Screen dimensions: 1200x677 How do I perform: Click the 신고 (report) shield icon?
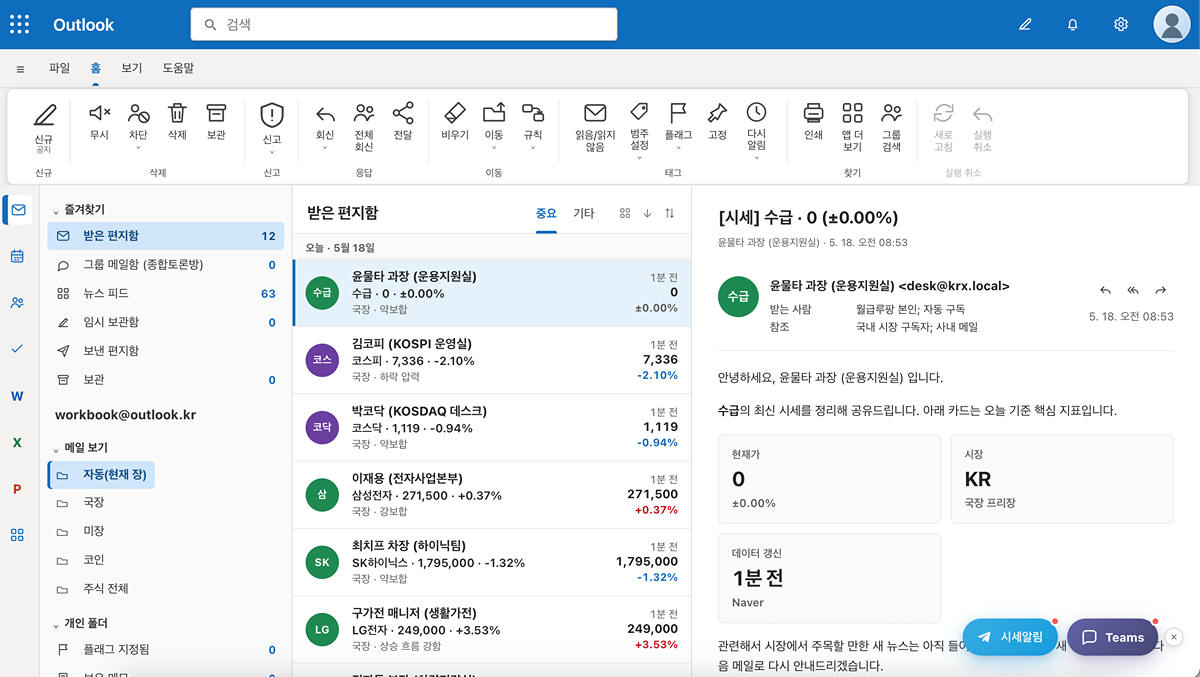(x=272, y=114)
